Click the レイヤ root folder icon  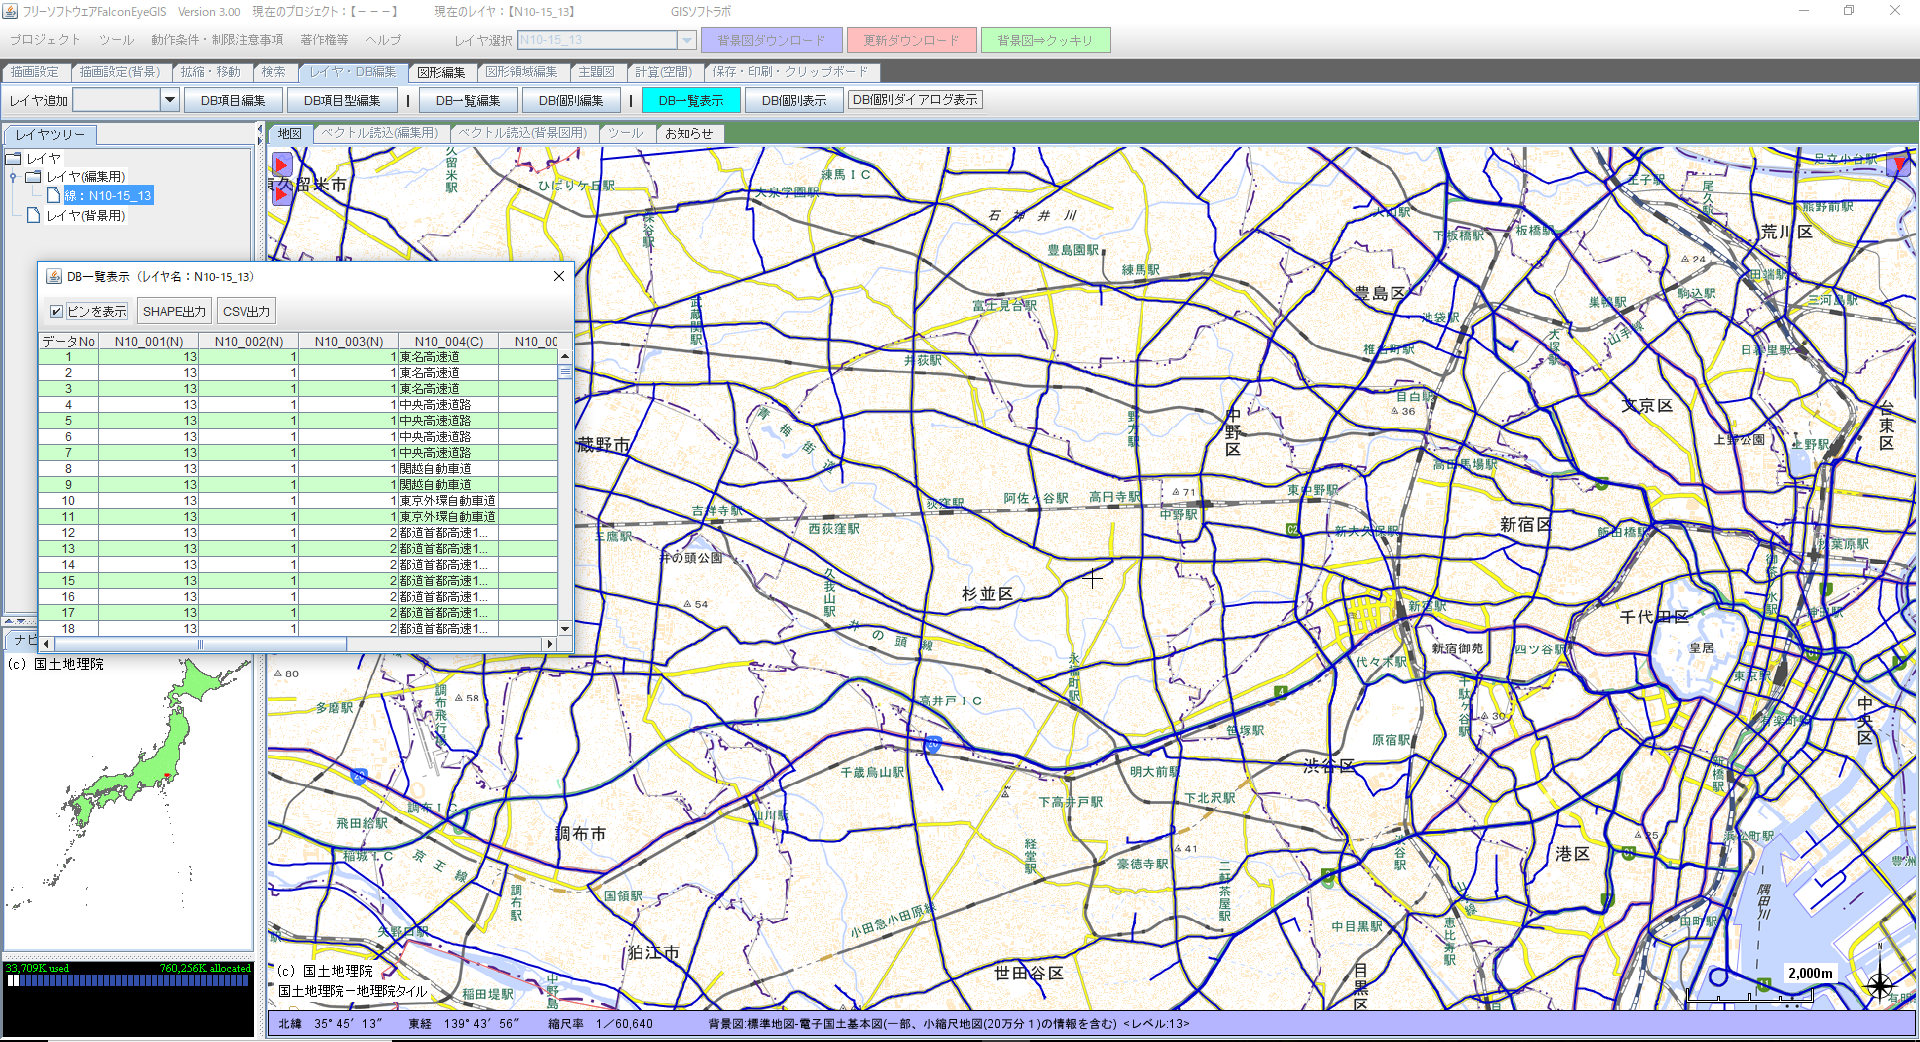tap(14, 158)
